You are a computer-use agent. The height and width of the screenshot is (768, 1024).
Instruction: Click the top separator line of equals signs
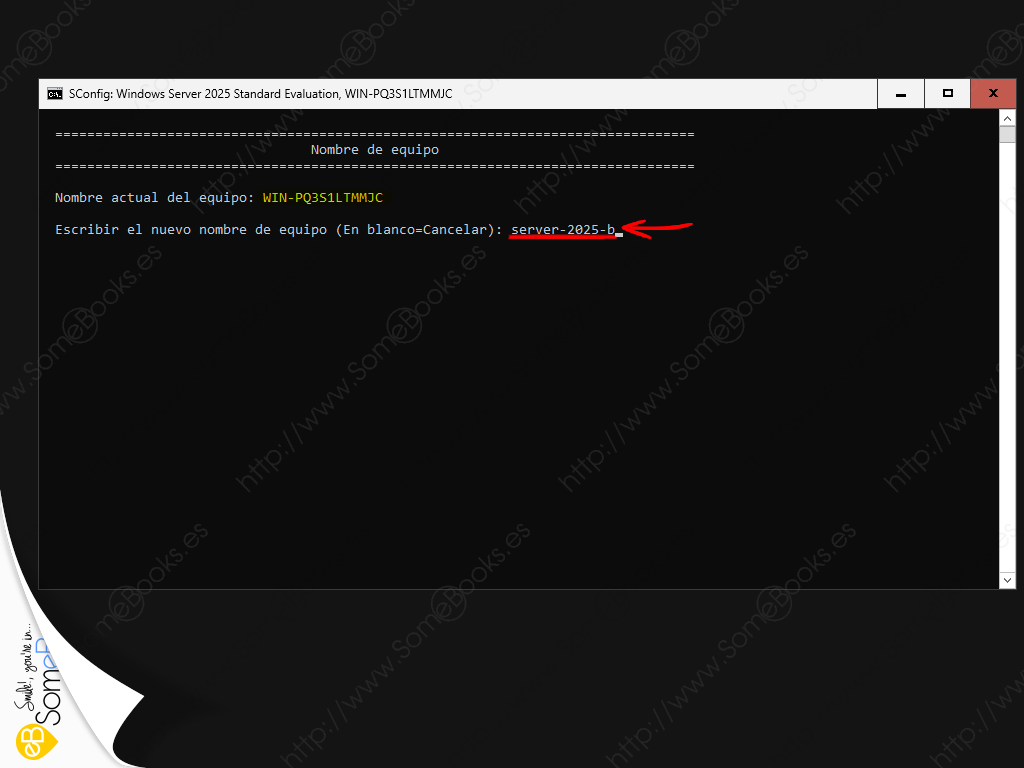pos(374,134)
